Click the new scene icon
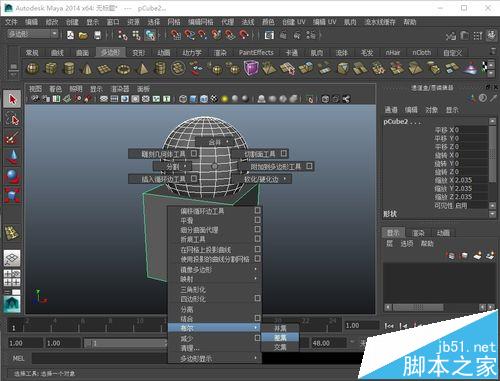The image size is (500, 381). 70,35
